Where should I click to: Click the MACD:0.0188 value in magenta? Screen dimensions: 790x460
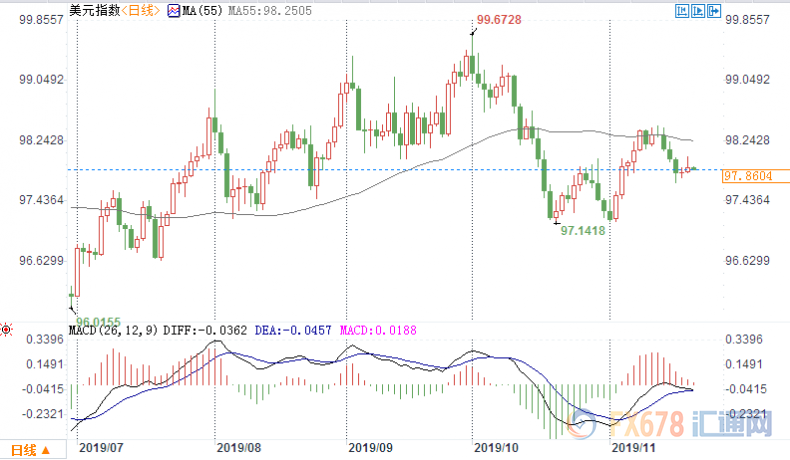pyautogui.click(x=378, y=331)
